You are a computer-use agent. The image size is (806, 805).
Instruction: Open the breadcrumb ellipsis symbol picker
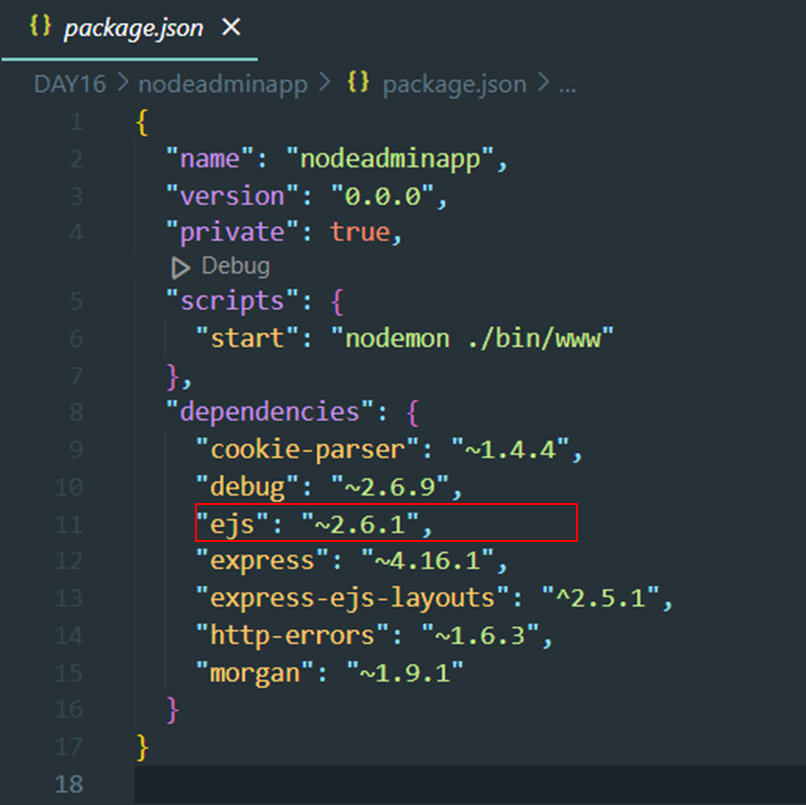pos(567,90)
